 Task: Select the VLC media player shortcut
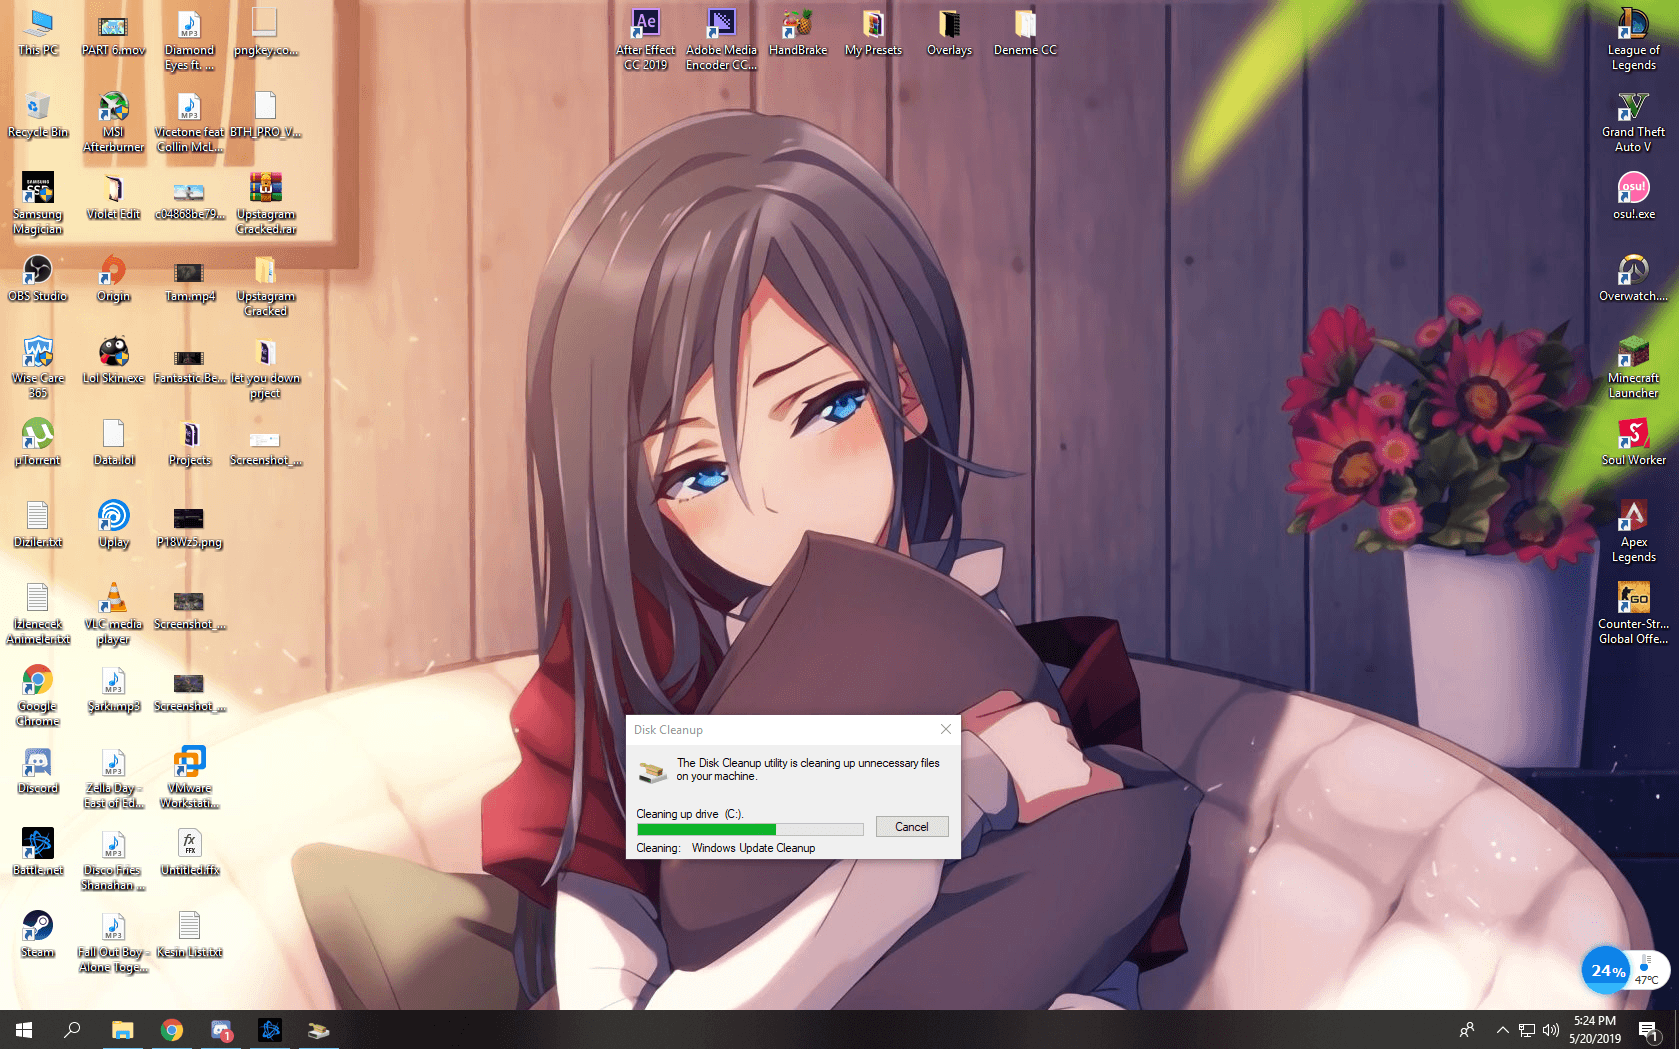(113, 614)
